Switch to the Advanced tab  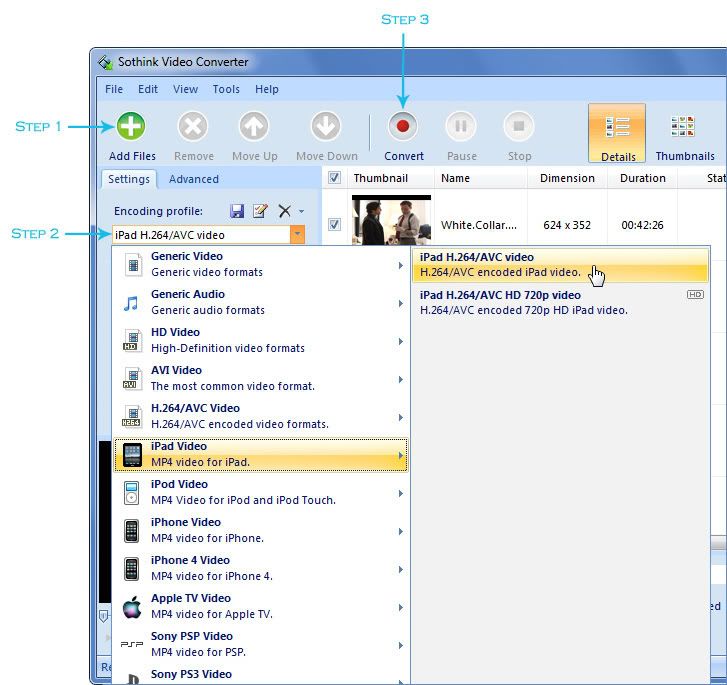(194, 179)
